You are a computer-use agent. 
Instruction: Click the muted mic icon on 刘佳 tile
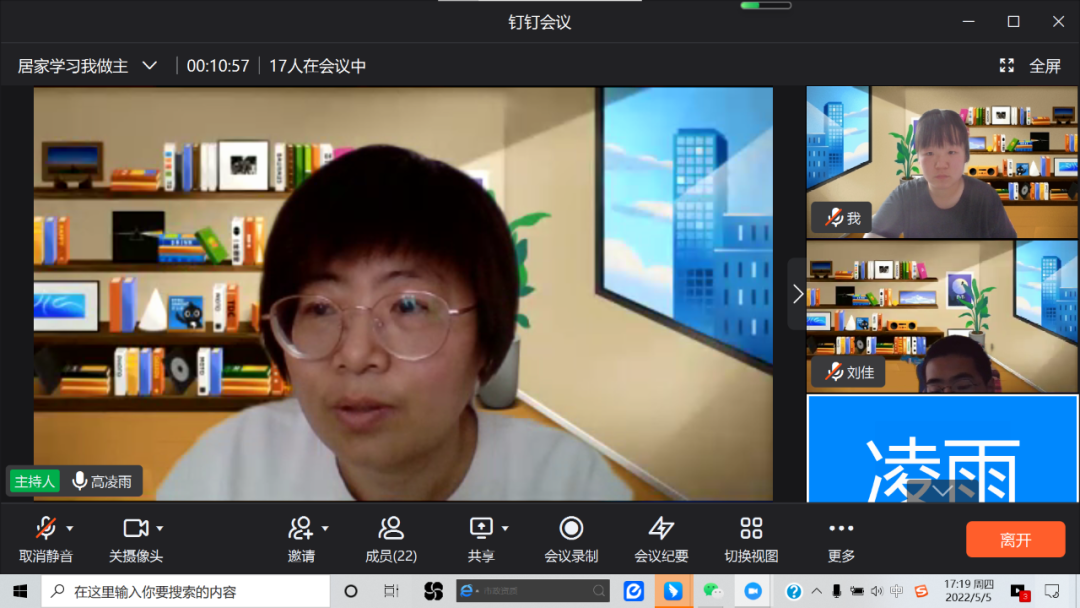click(834, 373)
